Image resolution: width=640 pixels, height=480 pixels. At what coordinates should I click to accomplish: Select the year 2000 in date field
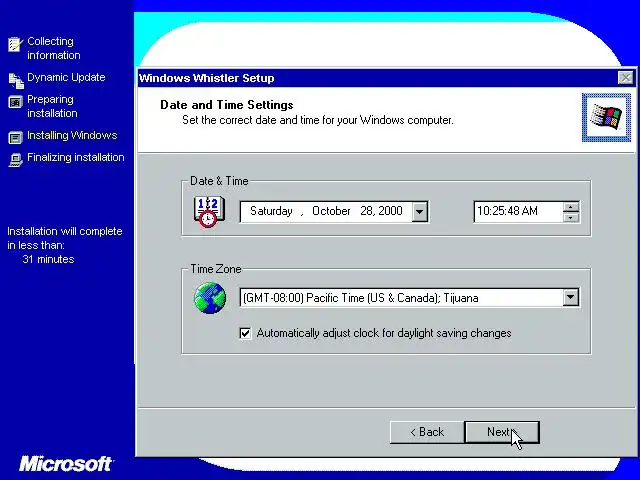coord(390,211)
